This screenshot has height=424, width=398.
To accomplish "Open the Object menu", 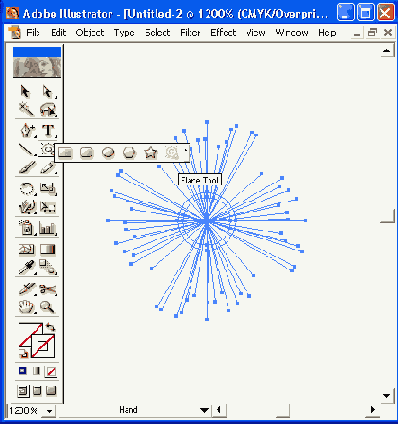I will [90, 33].
